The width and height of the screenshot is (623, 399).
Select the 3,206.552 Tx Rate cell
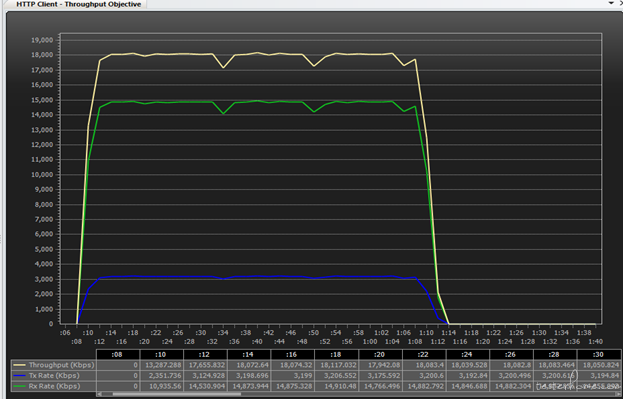[337, 376]
